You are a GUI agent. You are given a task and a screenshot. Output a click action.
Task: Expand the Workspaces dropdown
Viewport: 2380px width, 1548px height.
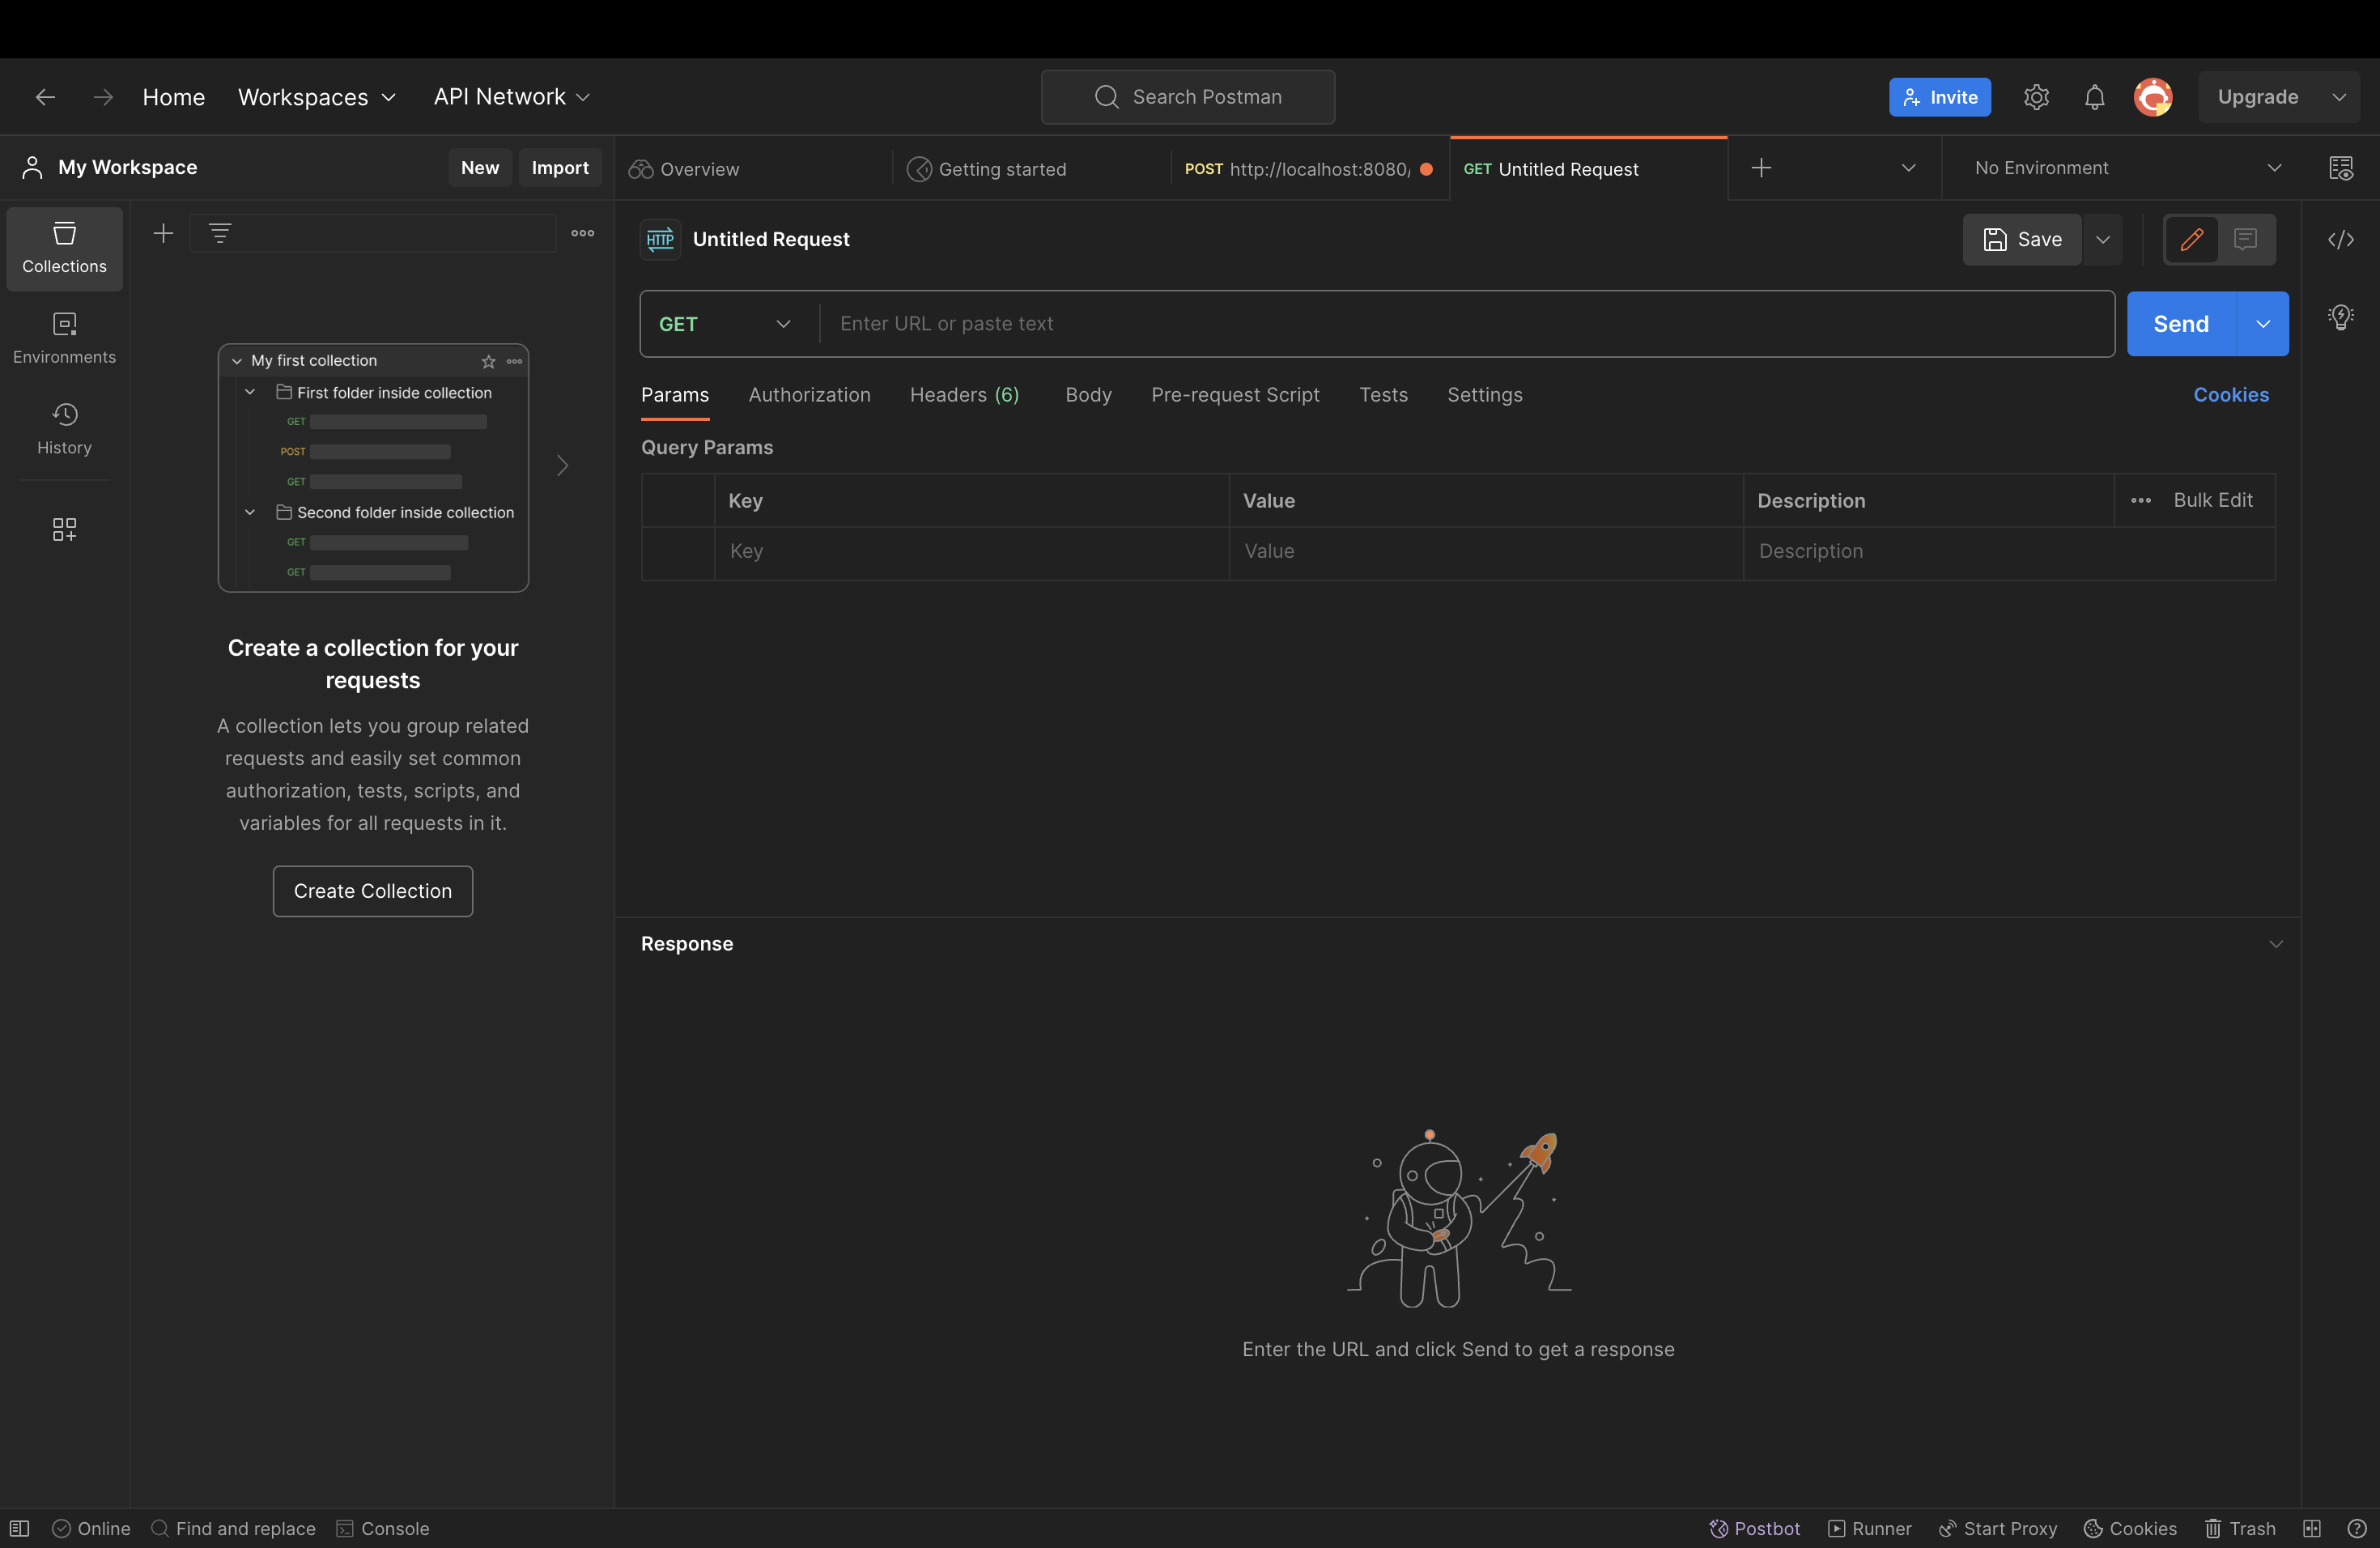pyautogui.click(x=317, y=97)
